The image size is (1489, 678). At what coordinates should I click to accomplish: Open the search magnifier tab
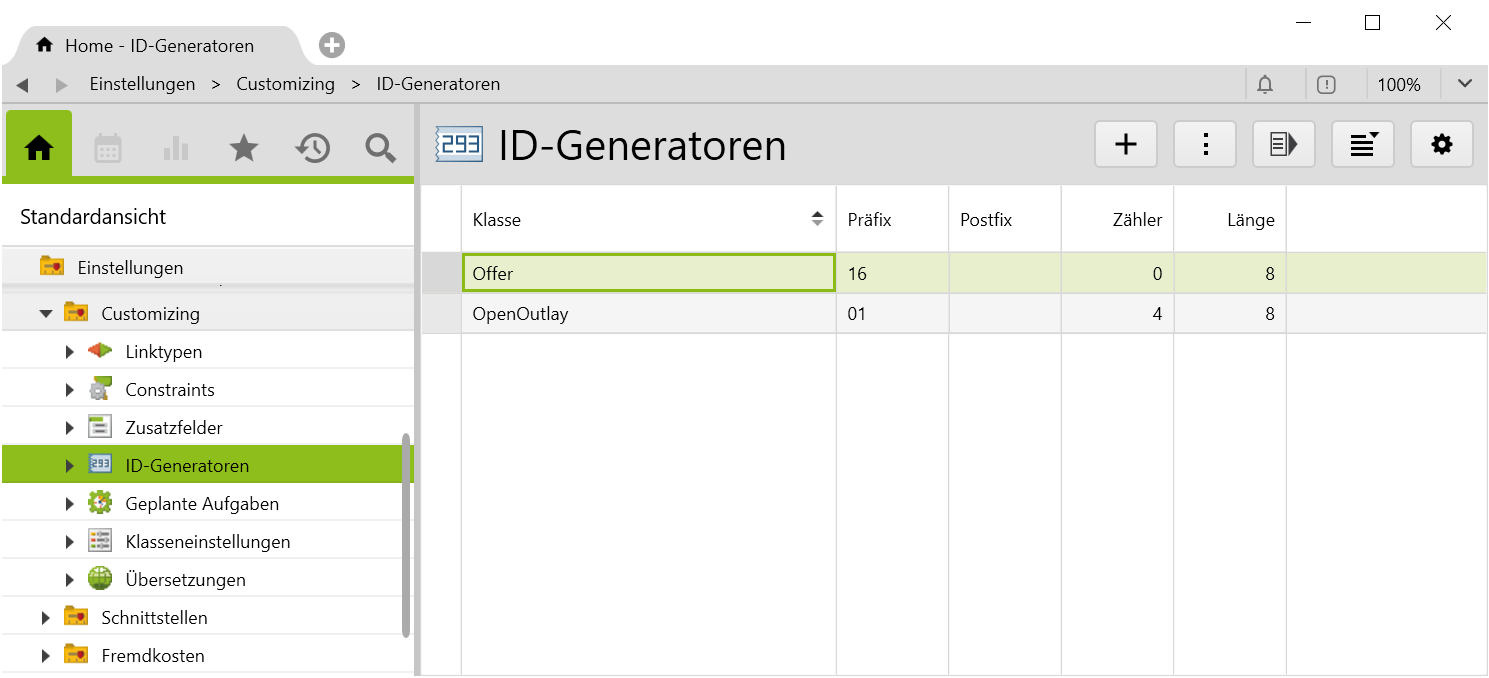[380, 149]
